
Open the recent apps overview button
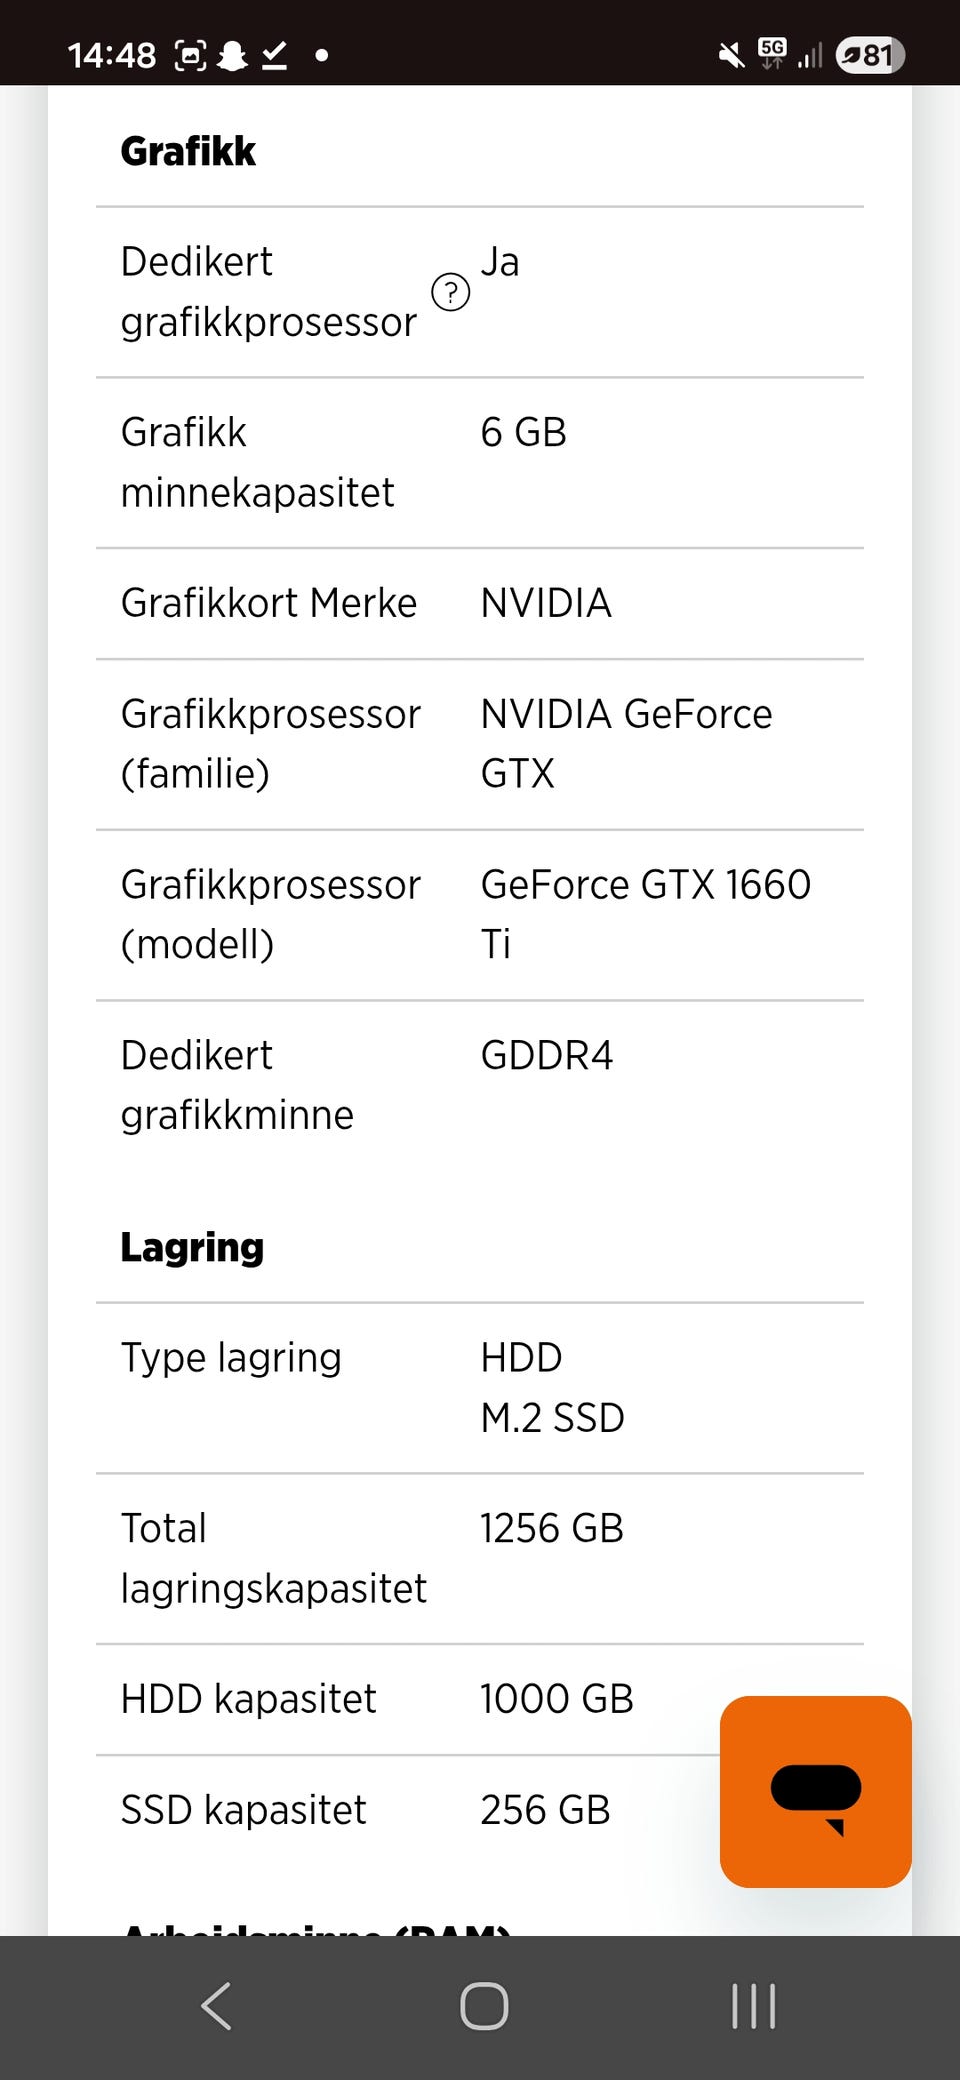click(x=753, y=2006)
